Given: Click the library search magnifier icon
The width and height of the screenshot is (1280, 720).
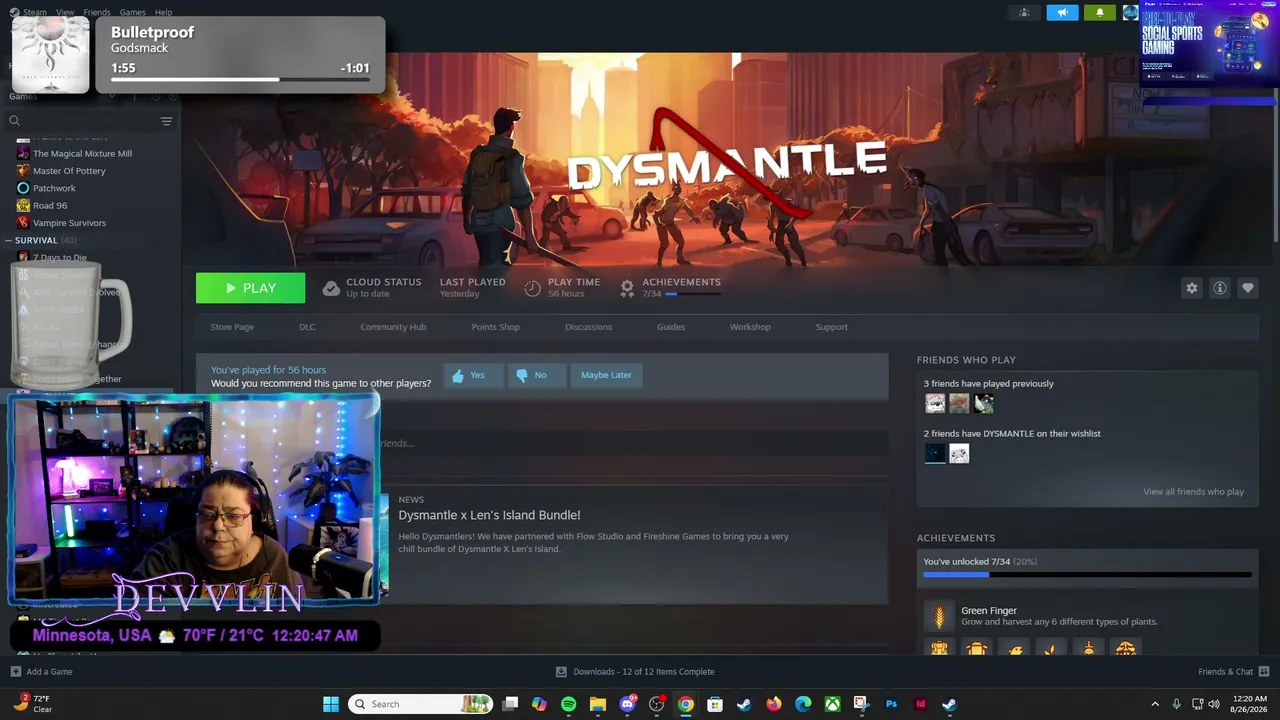Looking at the screenshot, I should pos(15,121).
